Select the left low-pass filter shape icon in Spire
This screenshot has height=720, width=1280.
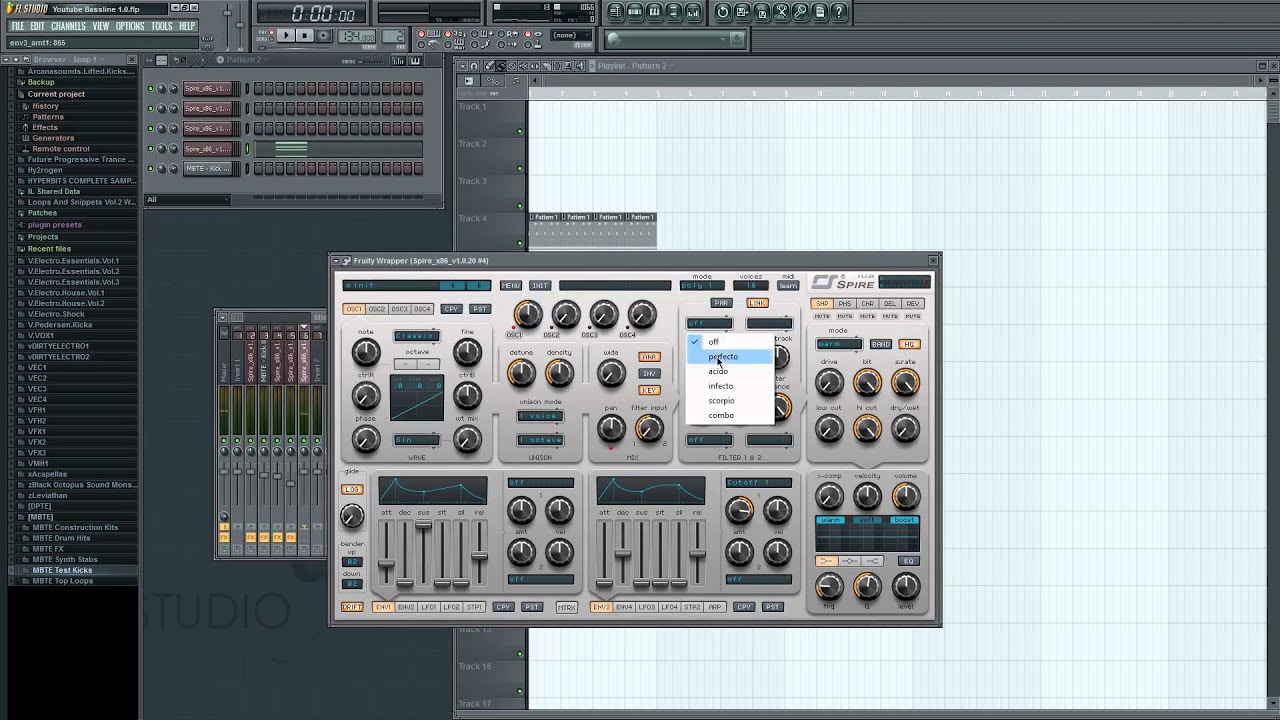point(826,561)
